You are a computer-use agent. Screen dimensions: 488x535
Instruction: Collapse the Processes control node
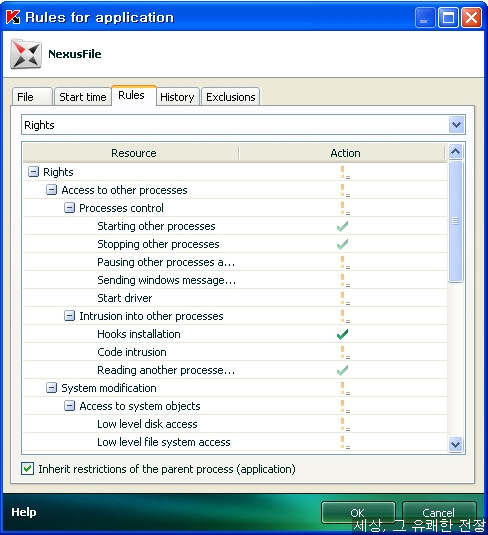point(69,208)
